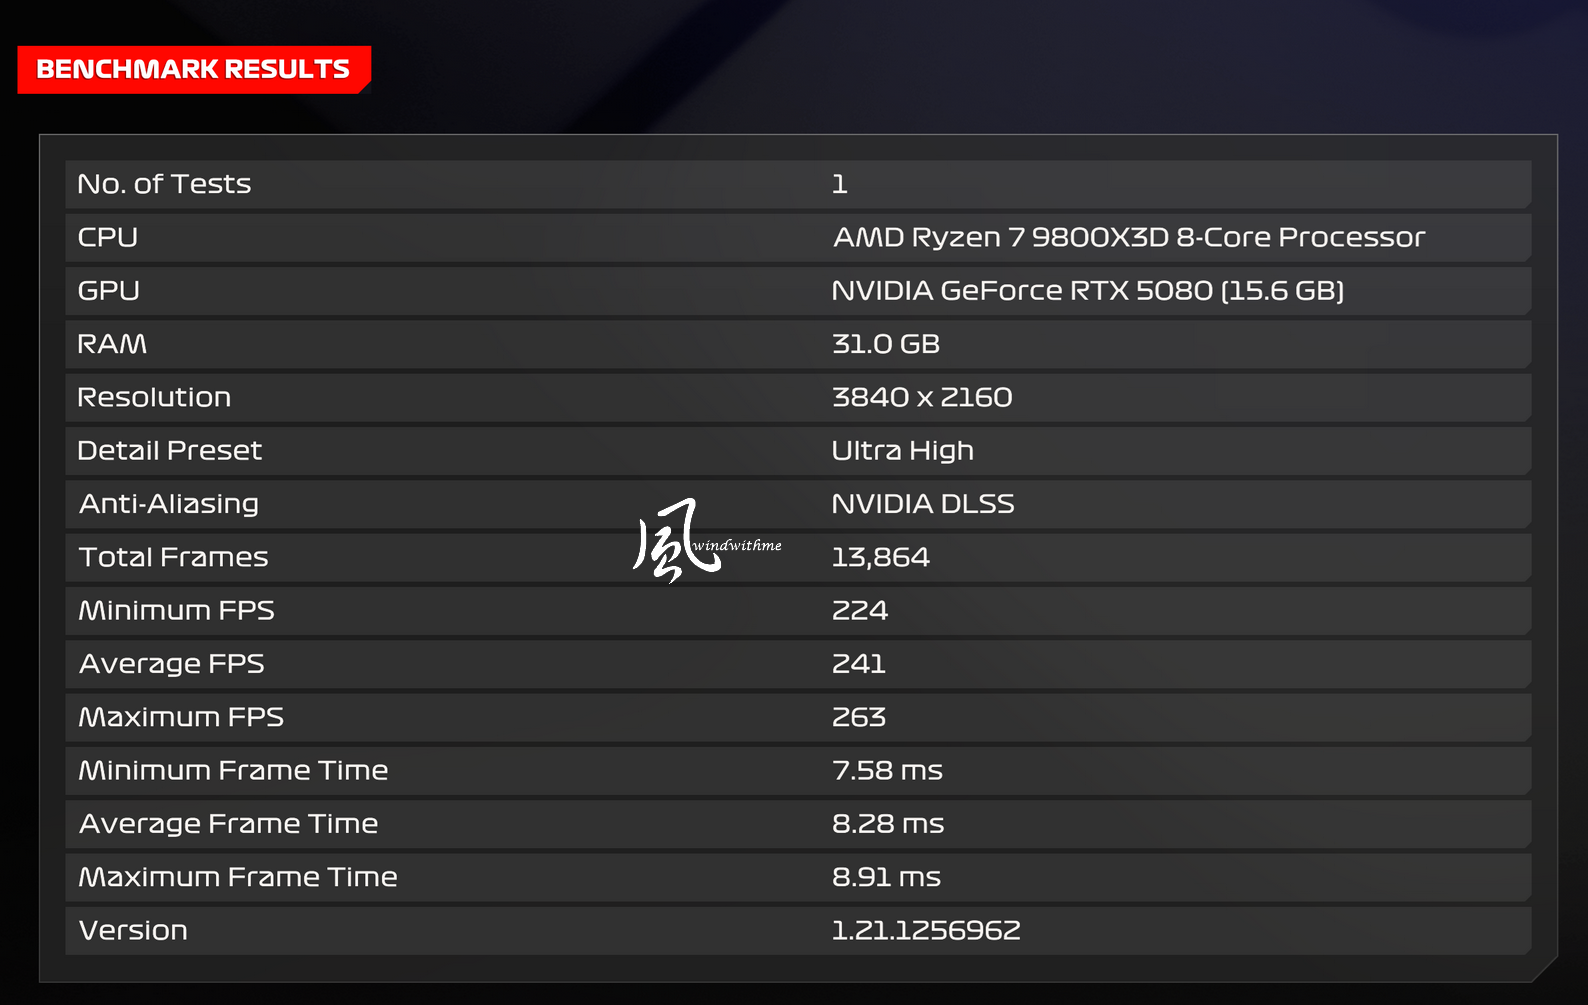Click the BENCHMARK RESULTS header label

click(193, 69)
